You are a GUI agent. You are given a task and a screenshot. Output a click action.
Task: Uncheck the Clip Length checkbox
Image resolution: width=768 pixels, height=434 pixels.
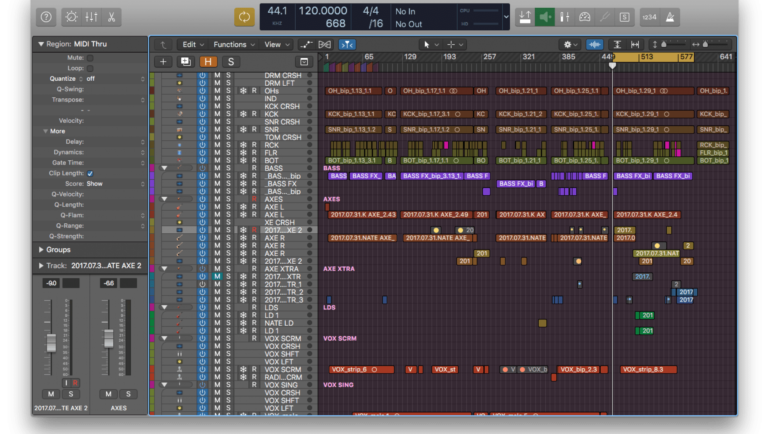point(90,173)
